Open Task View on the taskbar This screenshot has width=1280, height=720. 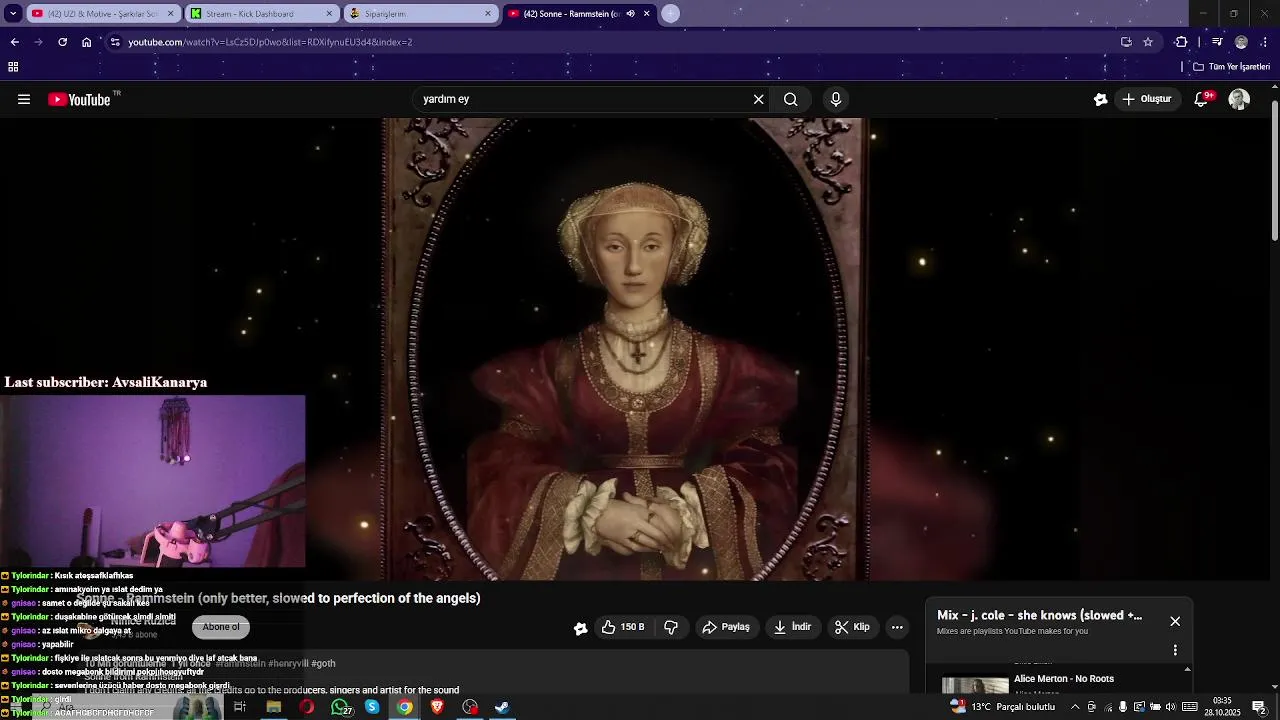click(x=240, y=707)
